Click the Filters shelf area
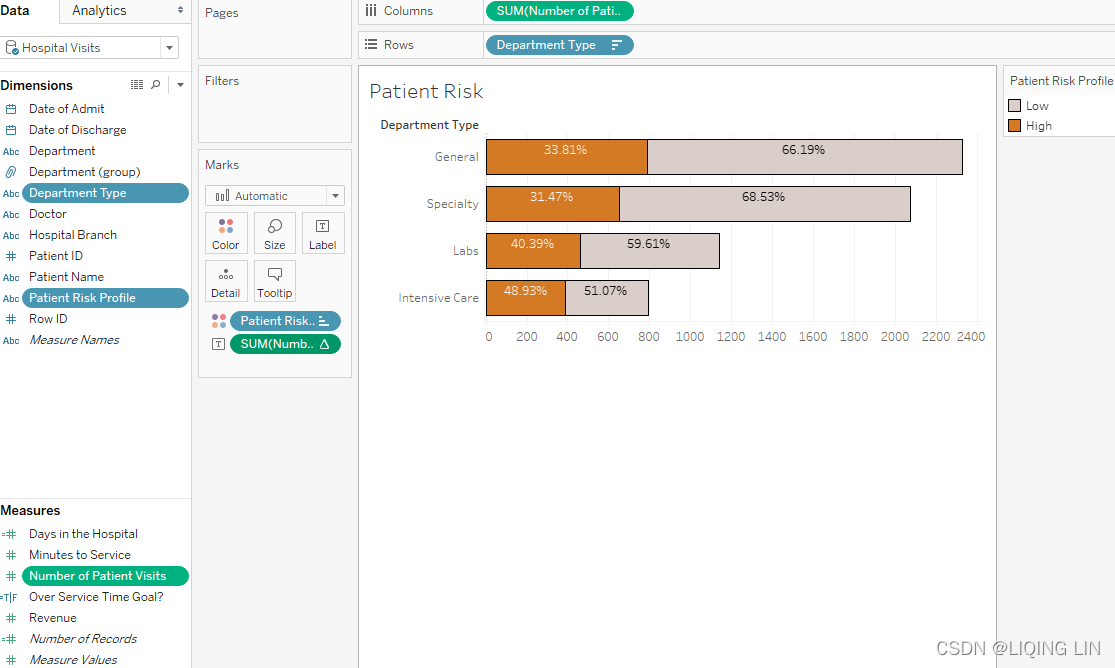 point(274,105)
